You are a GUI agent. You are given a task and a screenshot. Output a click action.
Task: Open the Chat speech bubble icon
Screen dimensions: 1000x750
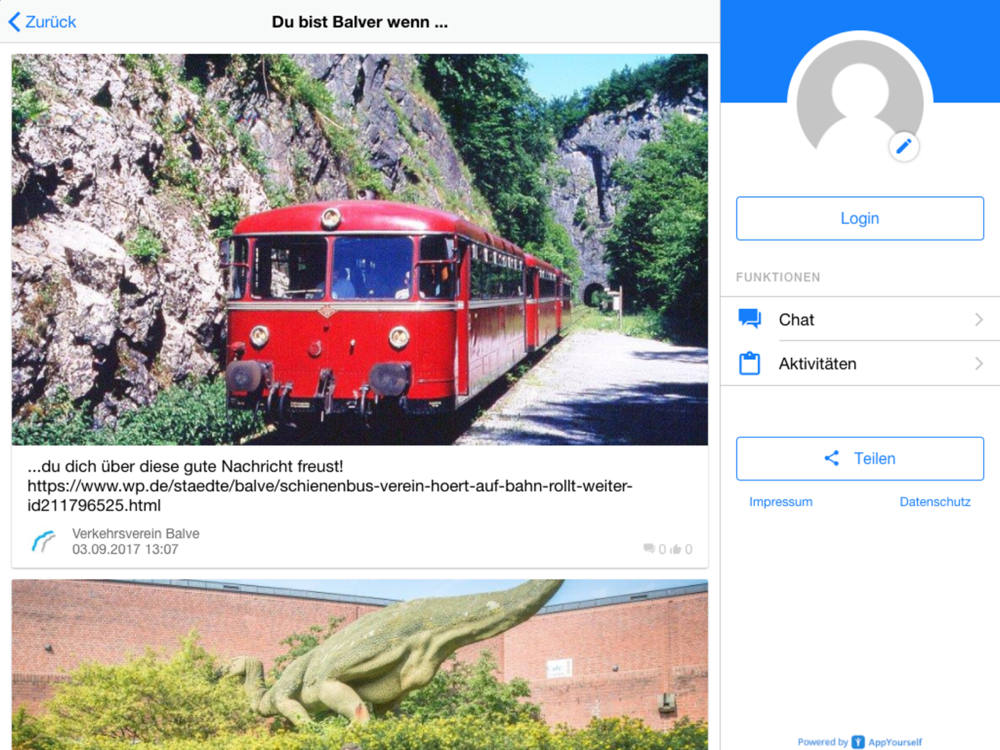click(x=749, y=318)
